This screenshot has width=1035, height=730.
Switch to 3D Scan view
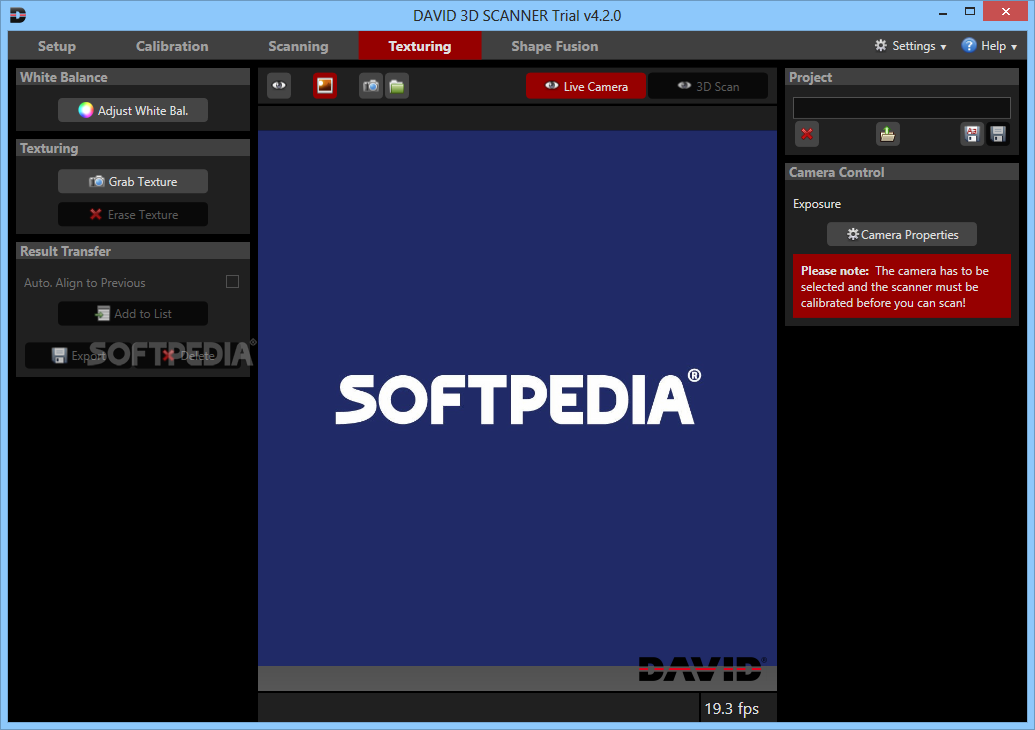tap(708, 86)
